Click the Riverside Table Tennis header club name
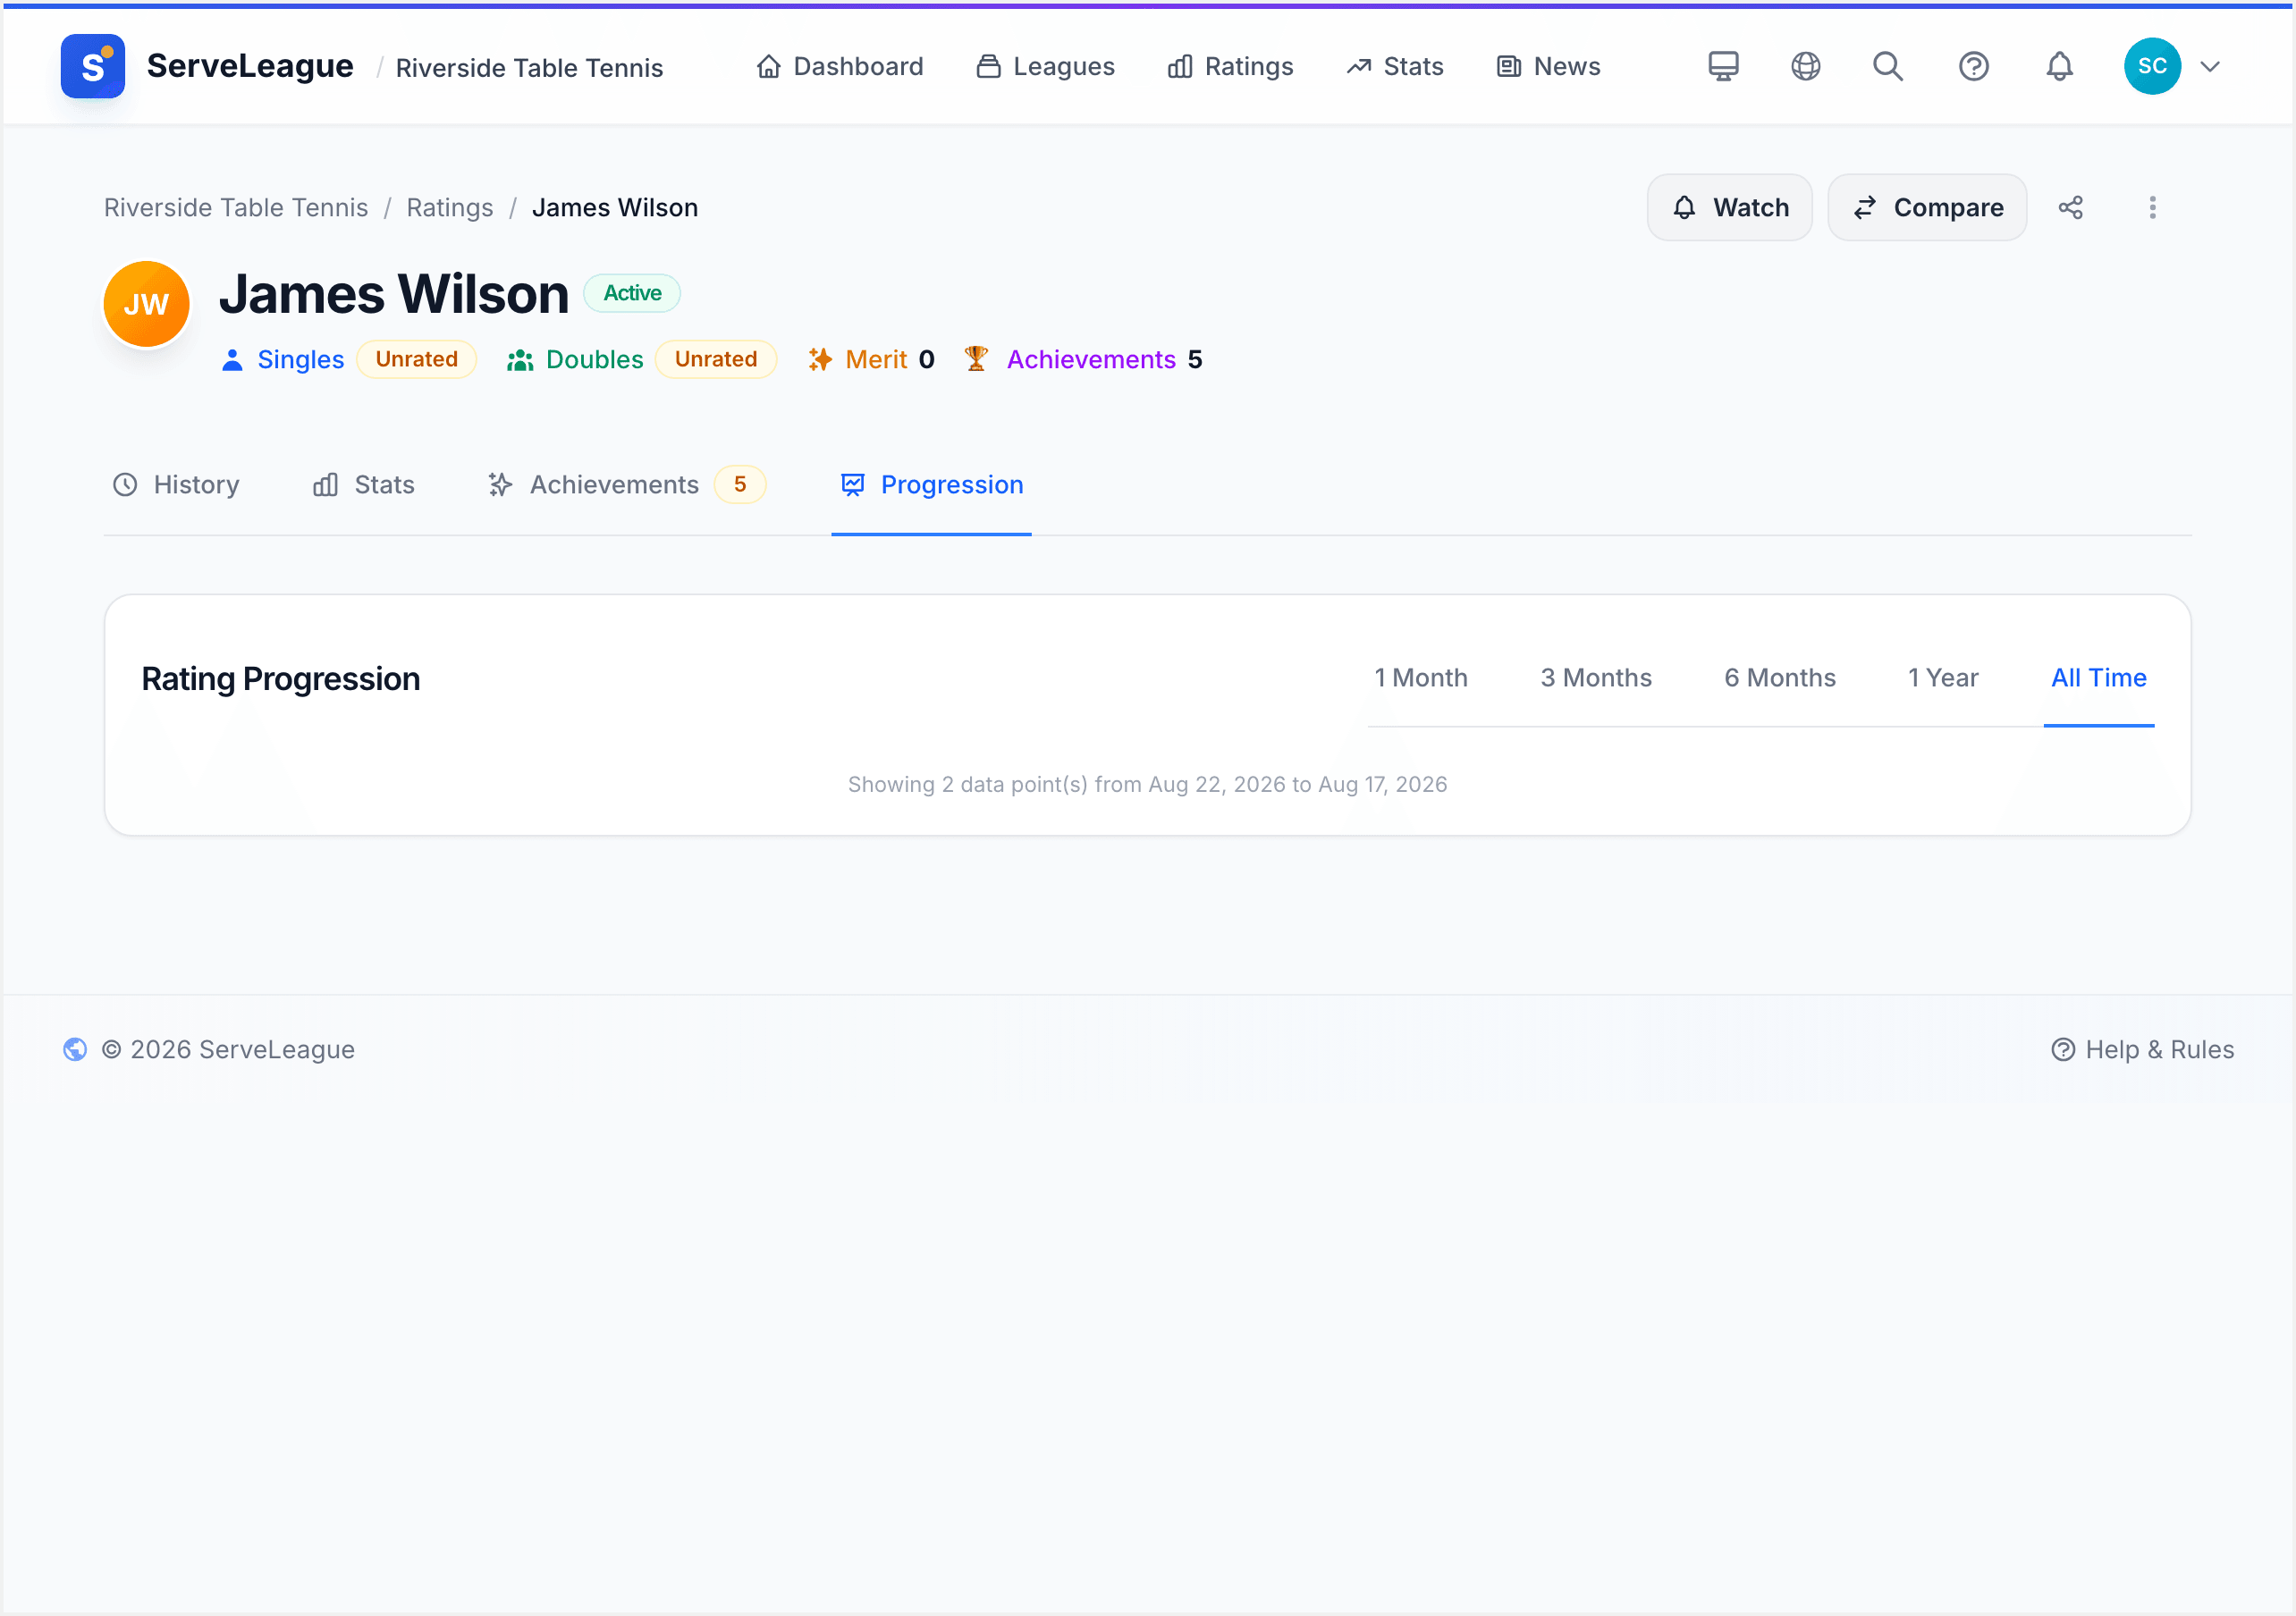The image size is (2296, 1616). coord(529,68)
